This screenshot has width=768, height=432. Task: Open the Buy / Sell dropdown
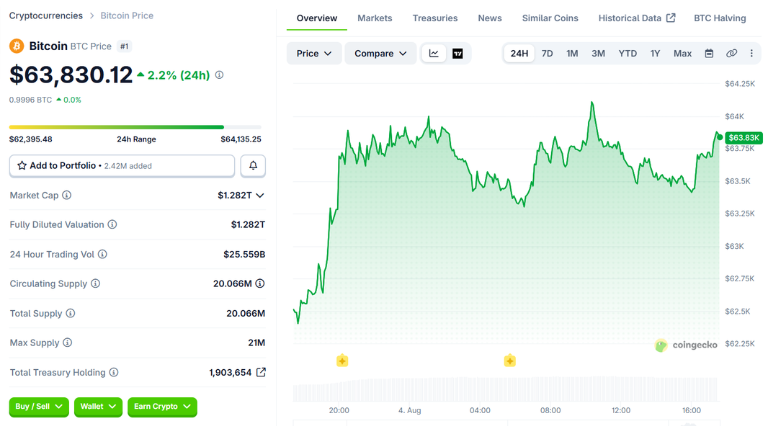coord(39,407)
